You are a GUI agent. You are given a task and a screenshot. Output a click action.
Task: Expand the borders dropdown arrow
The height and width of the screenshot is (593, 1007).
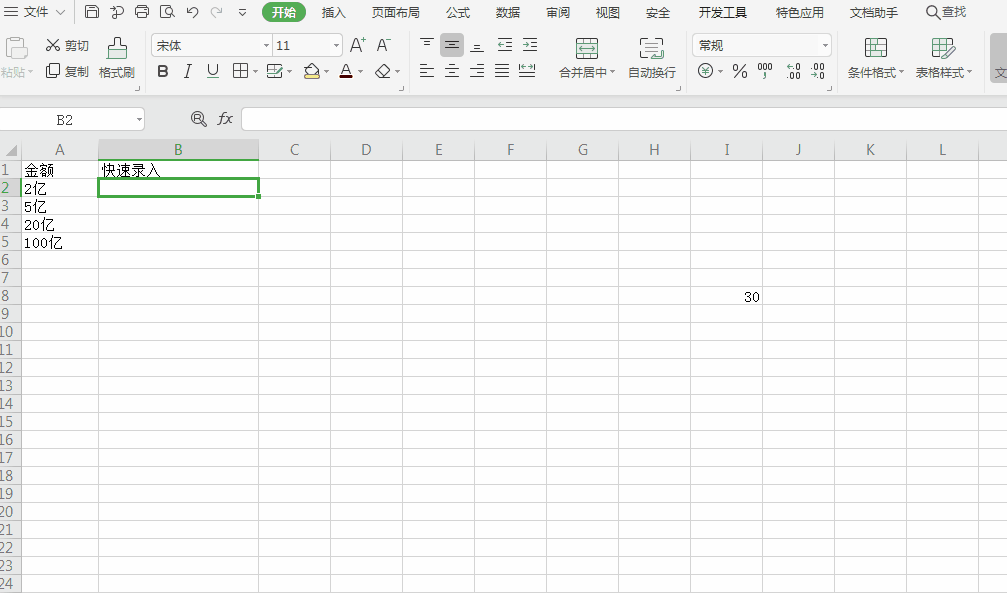[255, 71]
